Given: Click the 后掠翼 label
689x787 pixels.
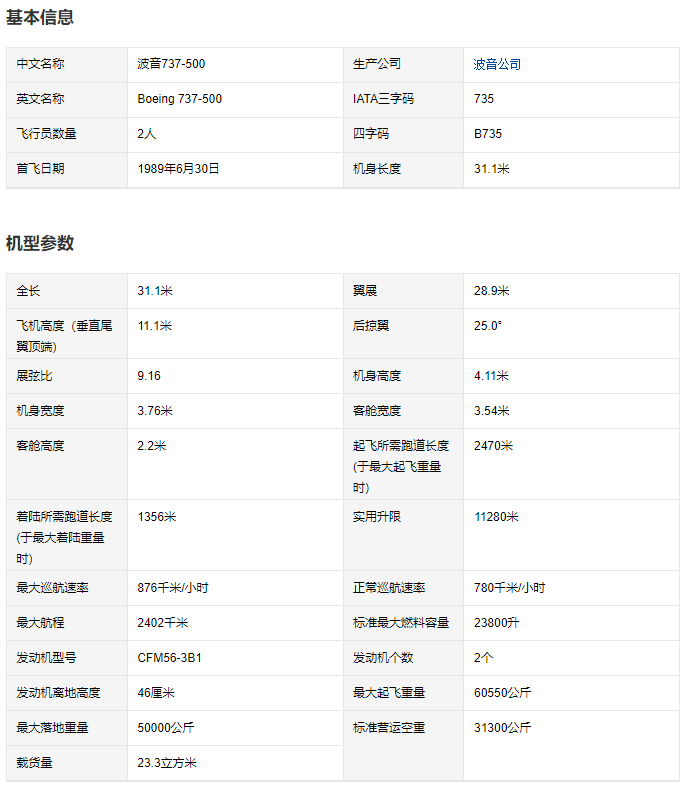Looking at the screenshot, I should click(x=371, y=326).
